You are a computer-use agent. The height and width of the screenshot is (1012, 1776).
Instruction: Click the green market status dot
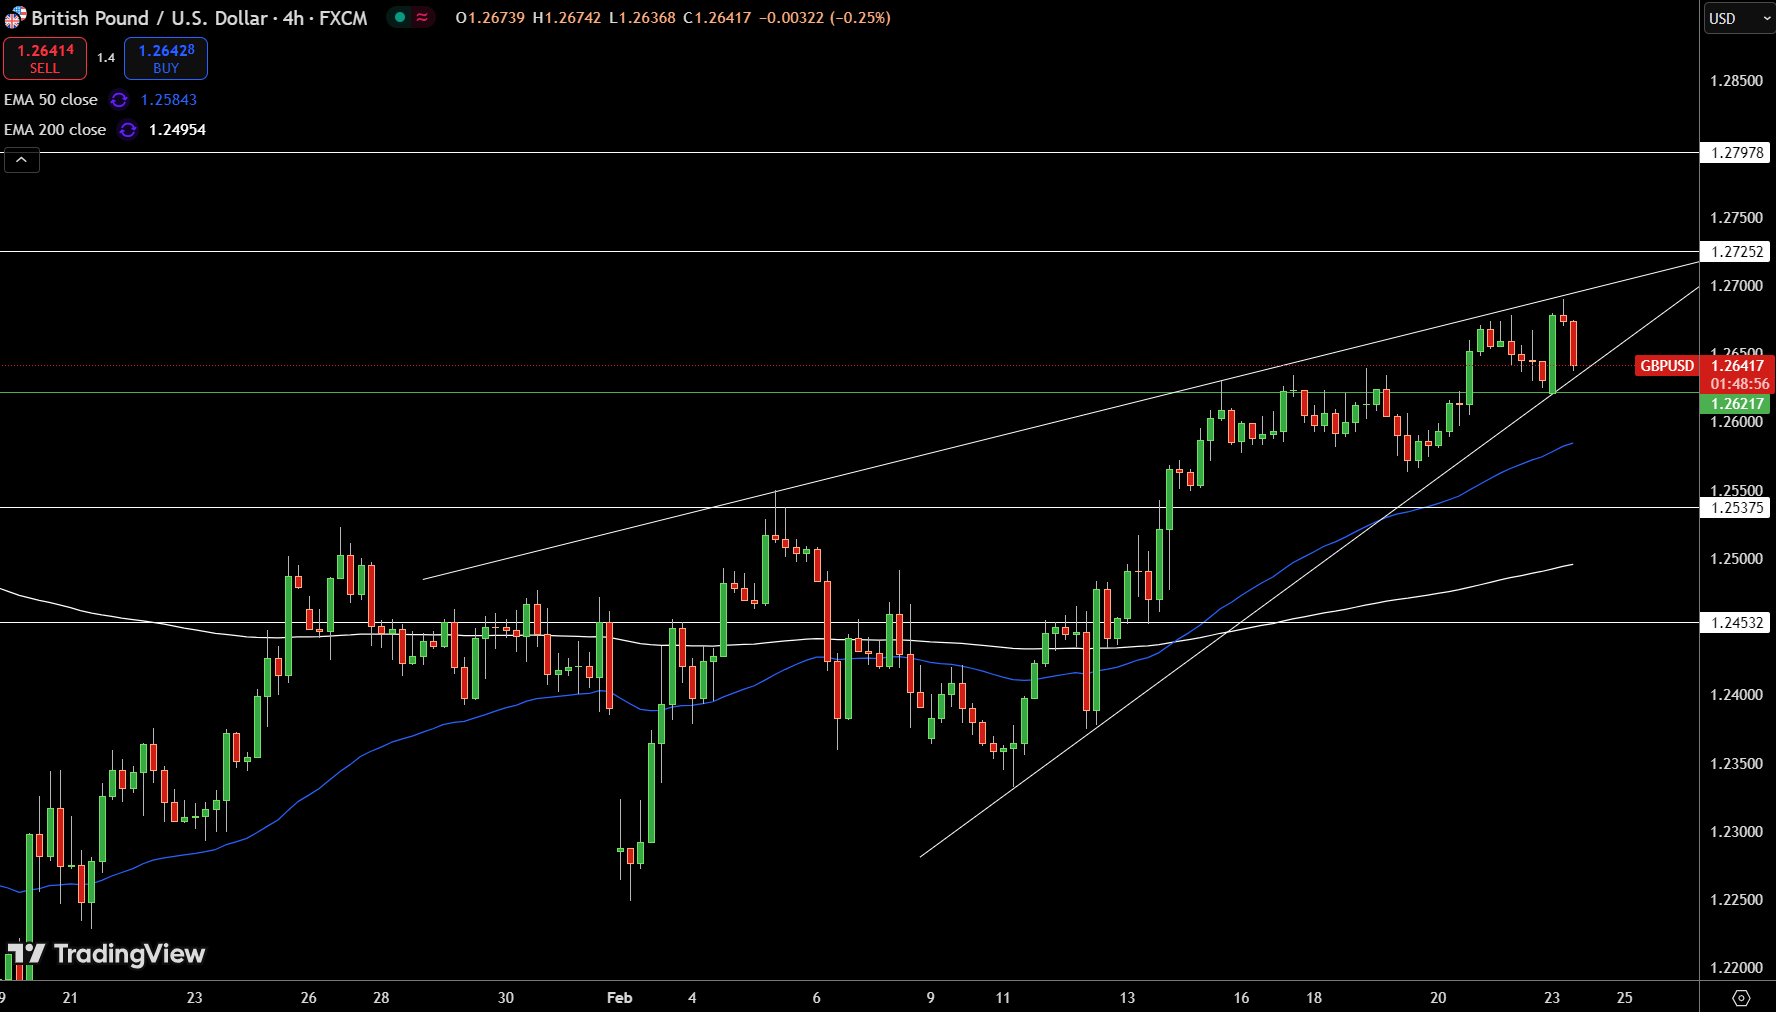400,17
